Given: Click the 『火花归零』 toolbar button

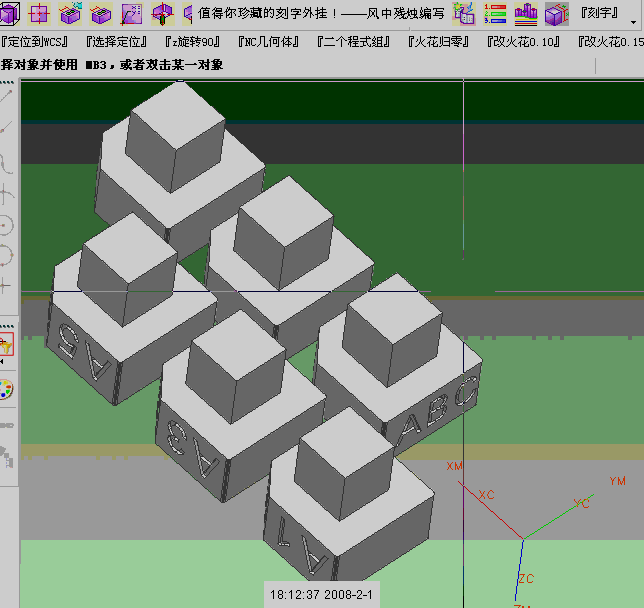Looking at the screenshot, I should (x=441, y=41).
